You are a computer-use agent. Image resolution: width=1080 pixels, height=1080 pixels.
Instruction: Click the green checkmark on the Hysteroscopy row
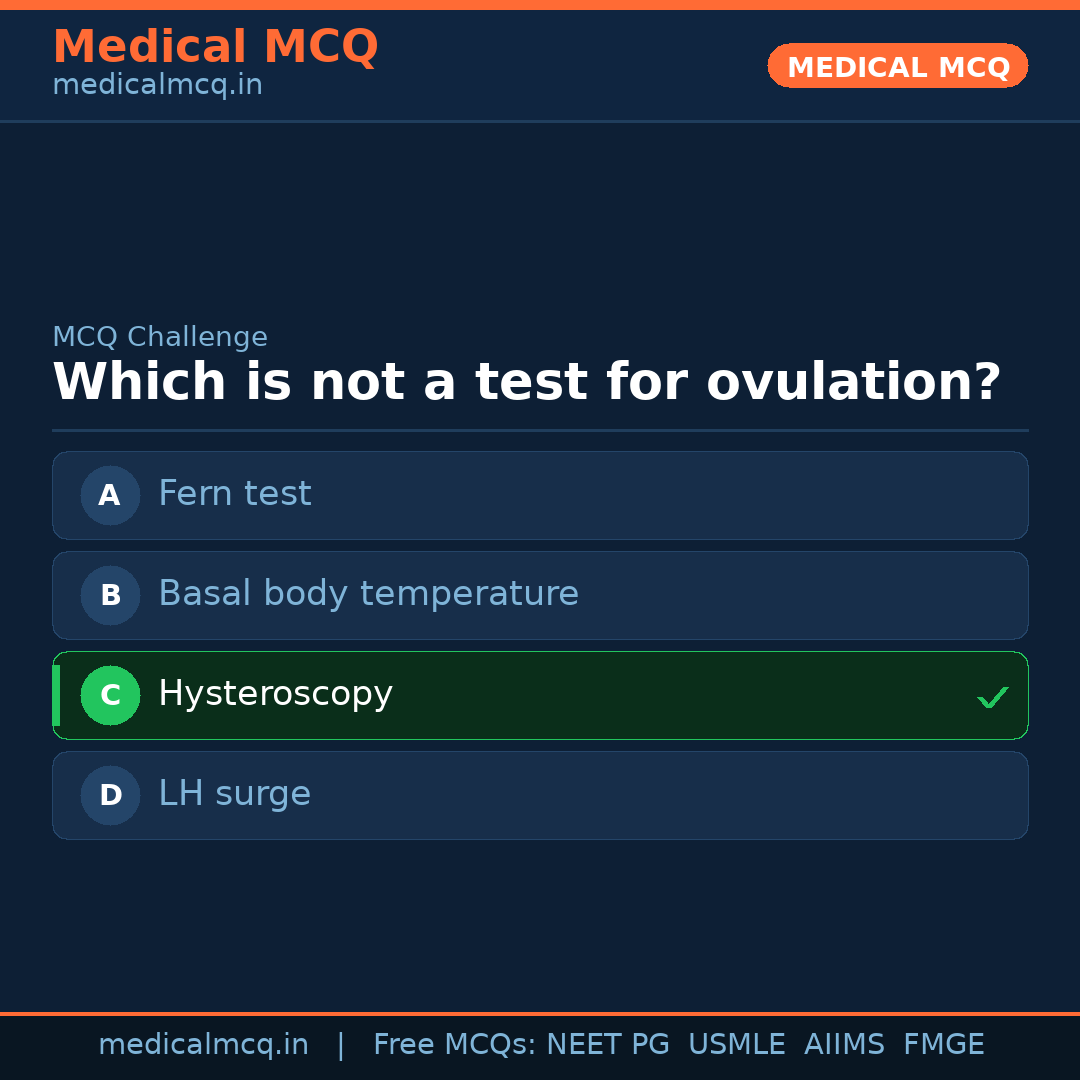(992, 696)
